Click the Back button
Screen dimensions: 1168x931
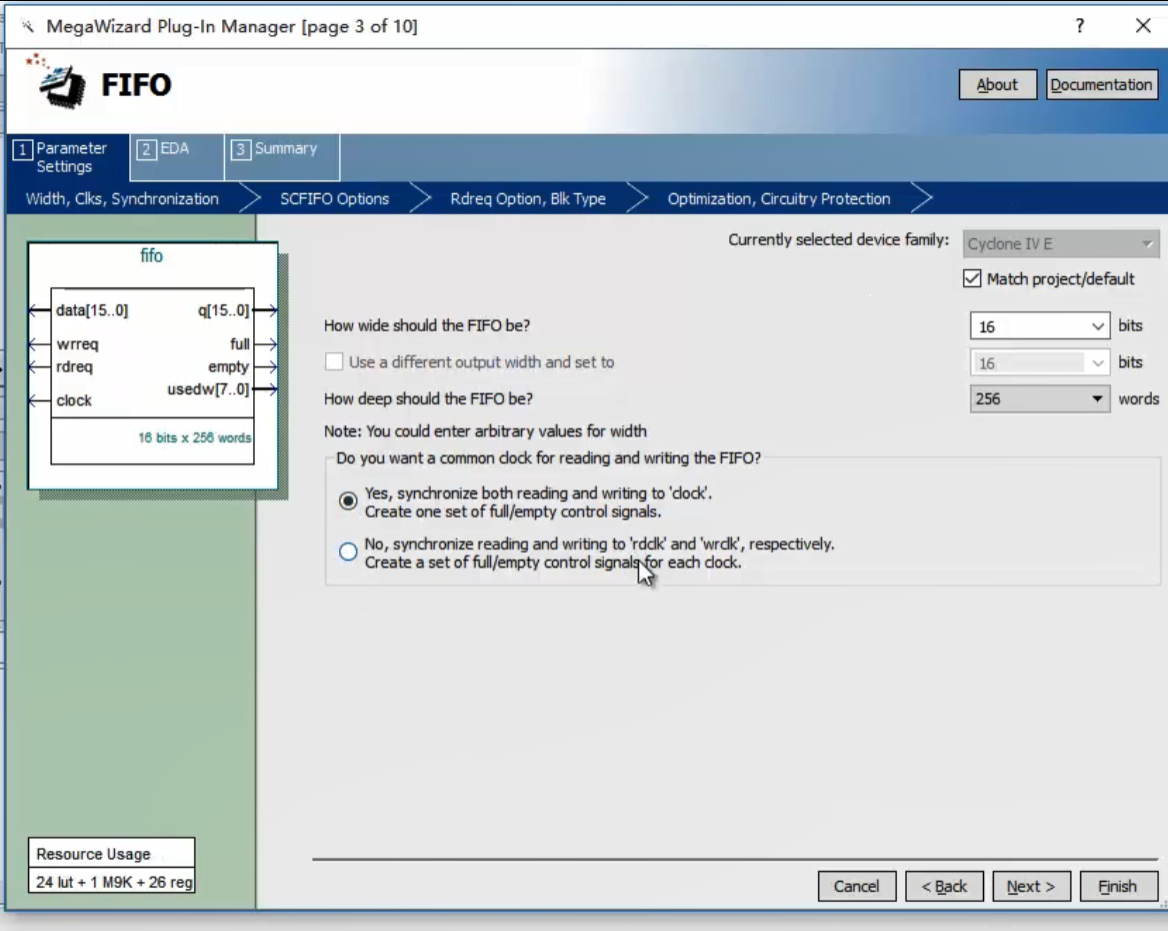point(944,886)
